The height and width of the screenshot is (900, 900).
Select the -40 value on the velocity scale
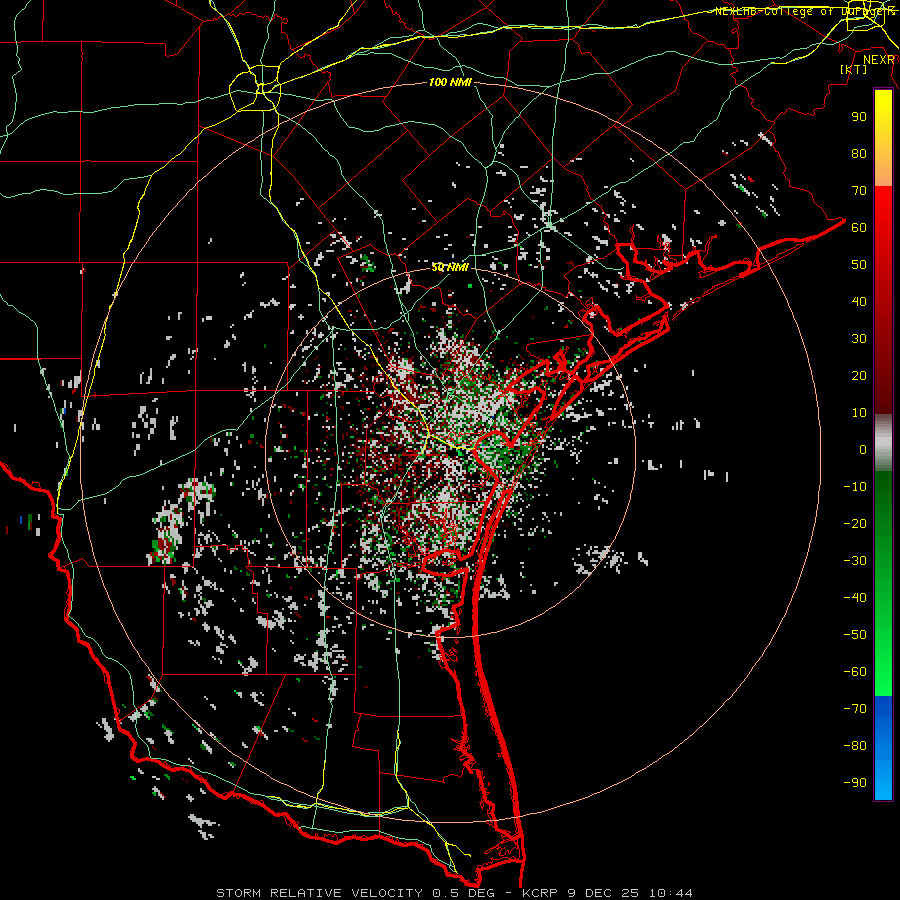pos(855,598)
